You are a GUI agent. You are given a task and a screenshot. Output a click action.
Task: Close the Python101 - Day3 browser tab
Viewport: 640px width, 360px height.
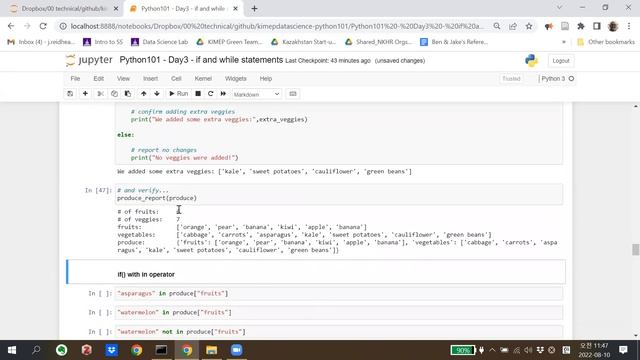(236, 9)
